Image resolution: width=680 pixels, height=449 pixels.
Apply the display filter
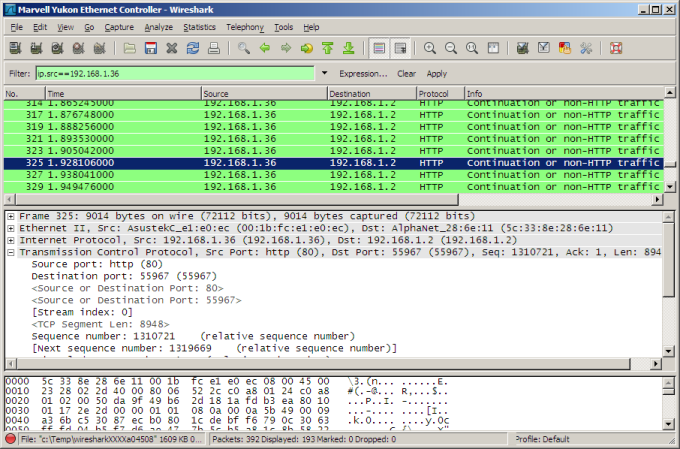point(437,74)
